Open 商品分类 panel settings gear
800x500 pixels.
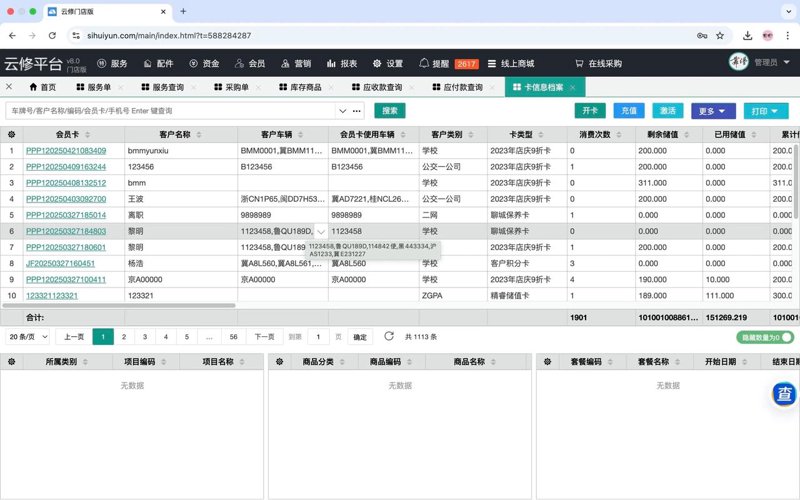(x=279, y=361)
